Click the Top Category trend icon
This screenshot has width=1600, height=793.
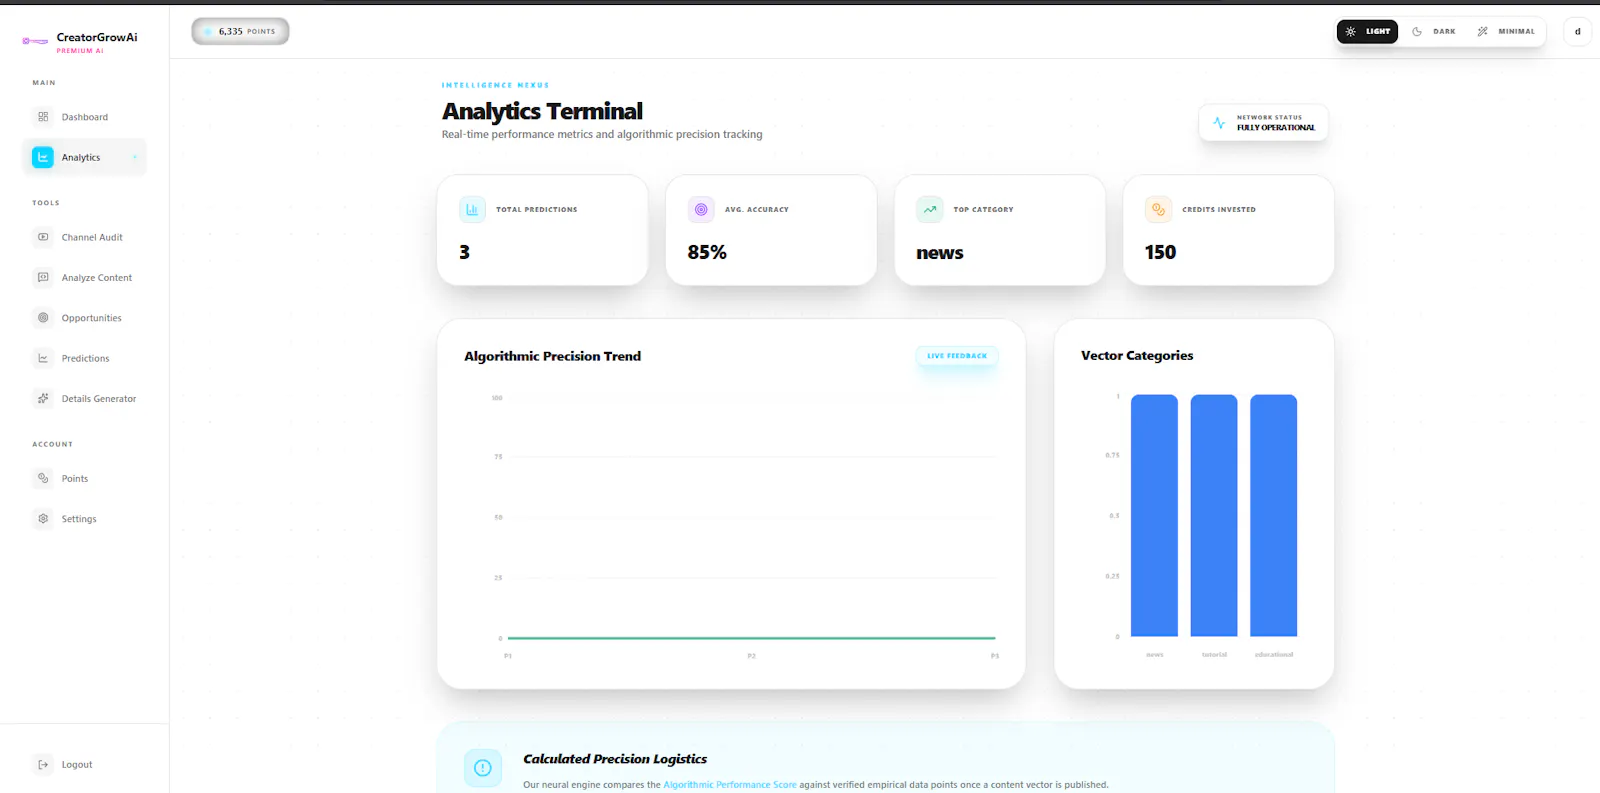tap(930, 209)
